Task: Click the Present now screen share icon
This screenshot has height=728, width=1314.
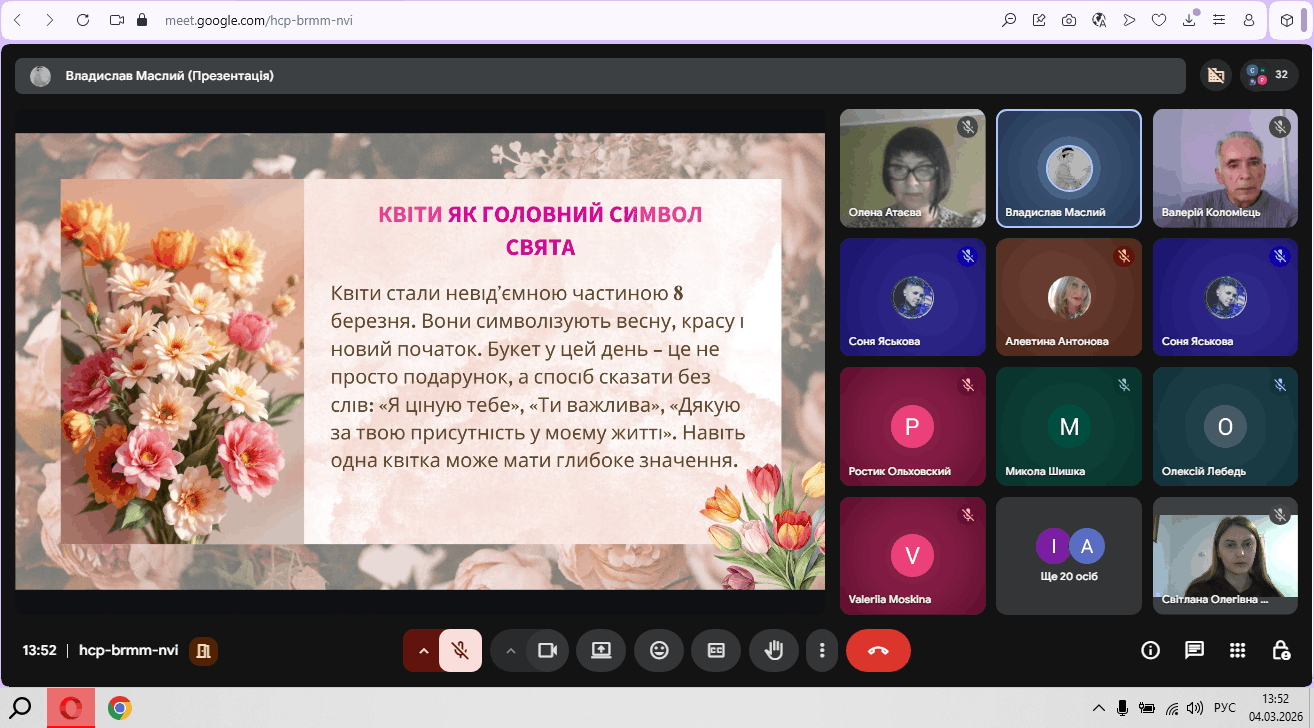Action: 601,650
